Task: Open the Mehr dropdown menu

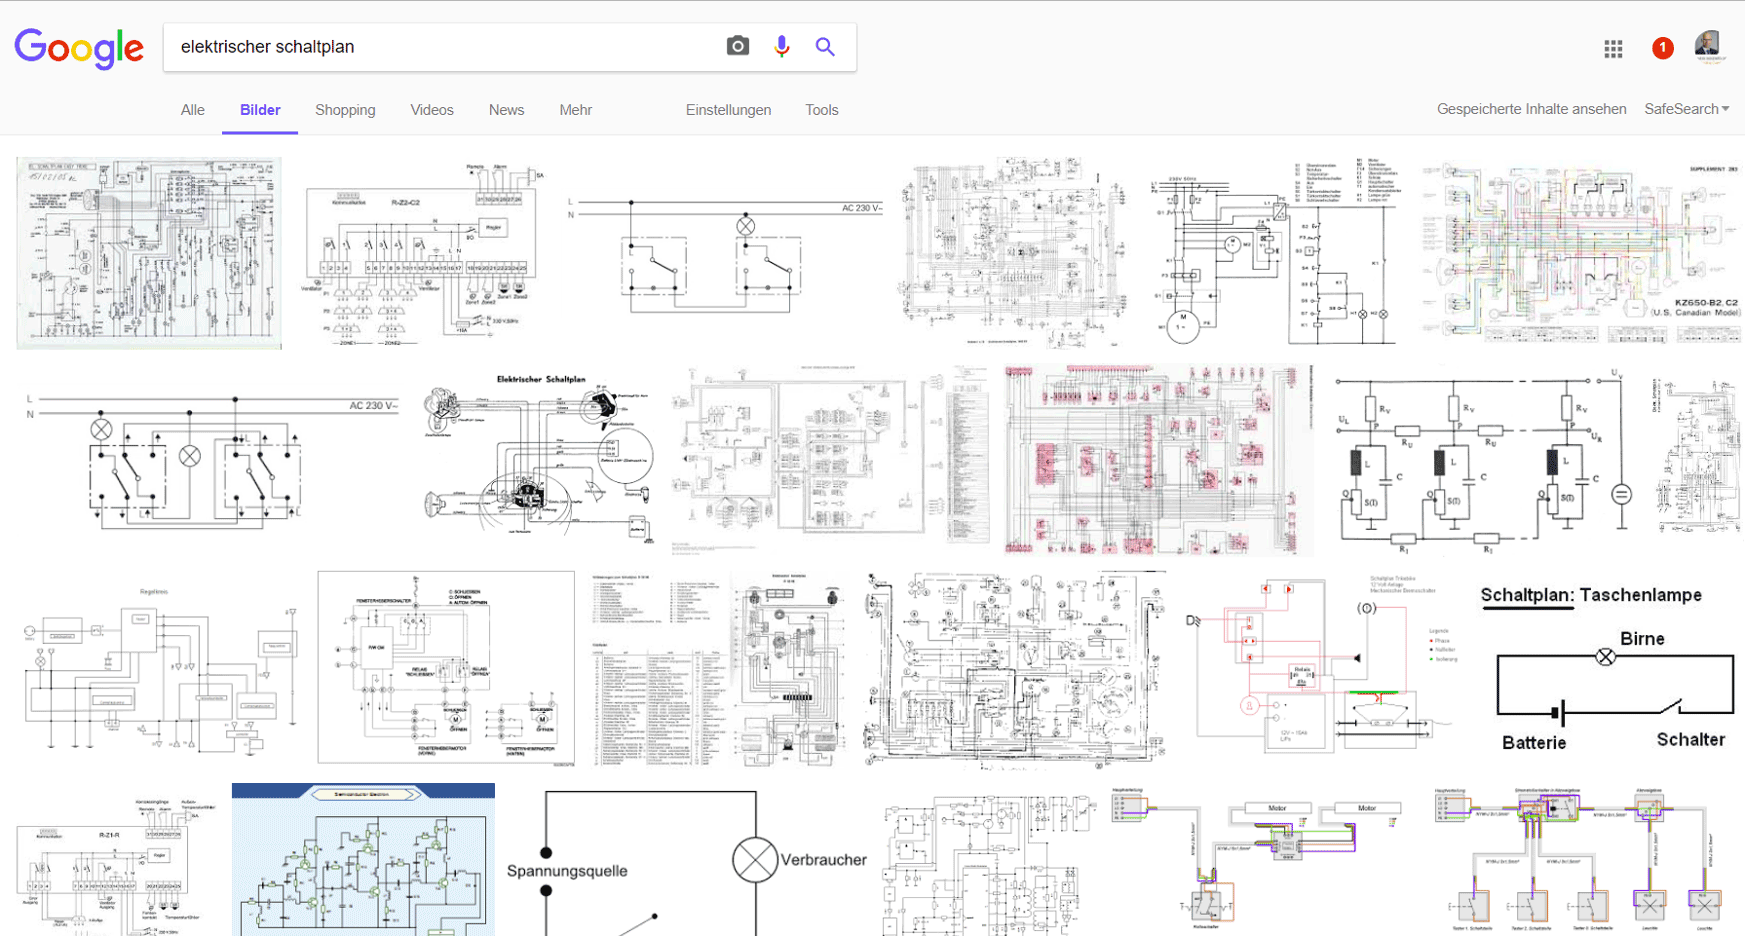Action: tap(575, 110)
